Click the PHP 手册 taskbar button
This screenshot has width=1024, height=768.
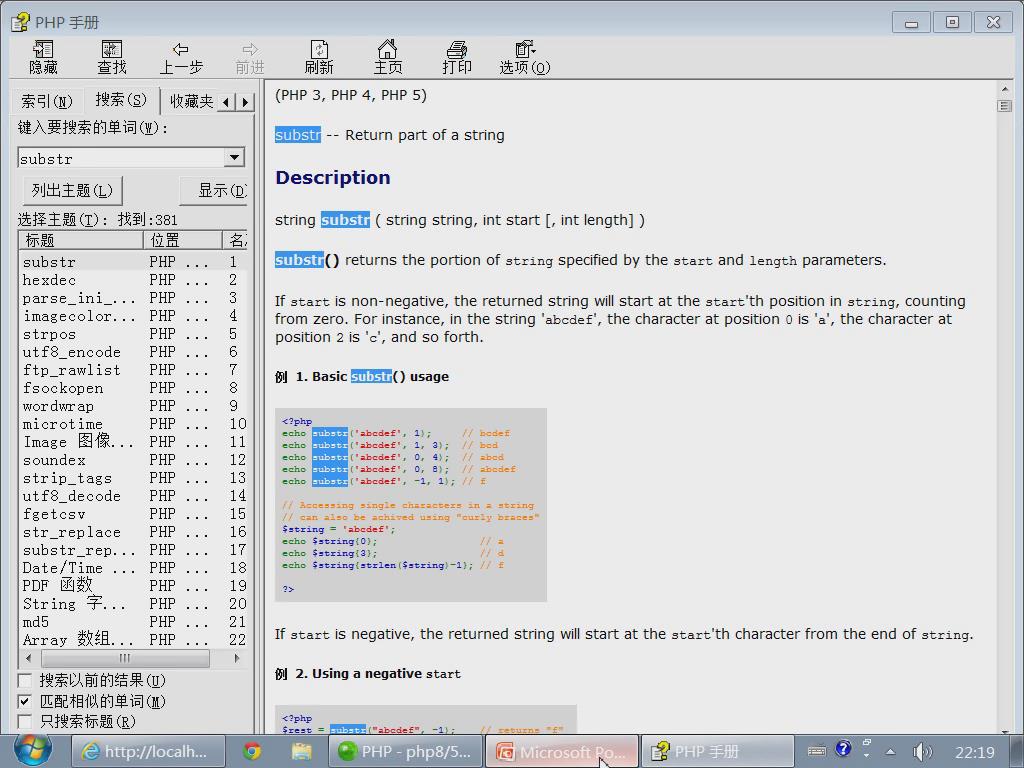click(x=717, y=752)
